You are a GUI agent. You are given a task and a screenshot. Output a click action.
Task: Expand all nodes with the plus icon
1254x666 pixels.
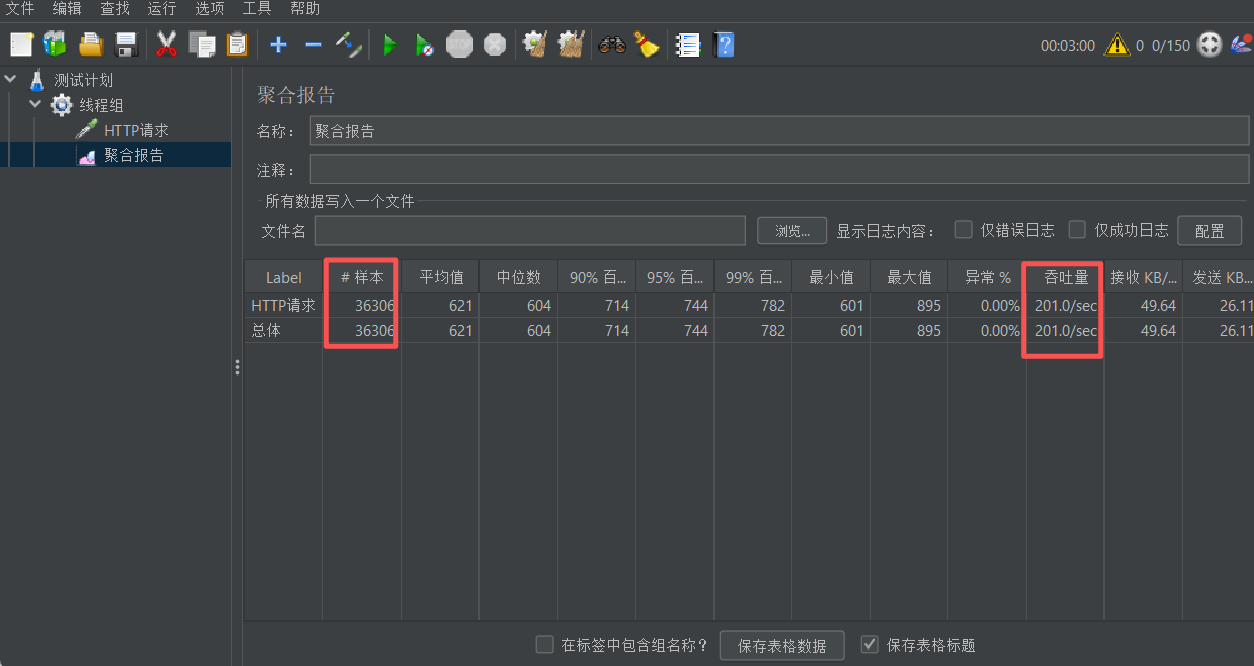click(278, 44)
